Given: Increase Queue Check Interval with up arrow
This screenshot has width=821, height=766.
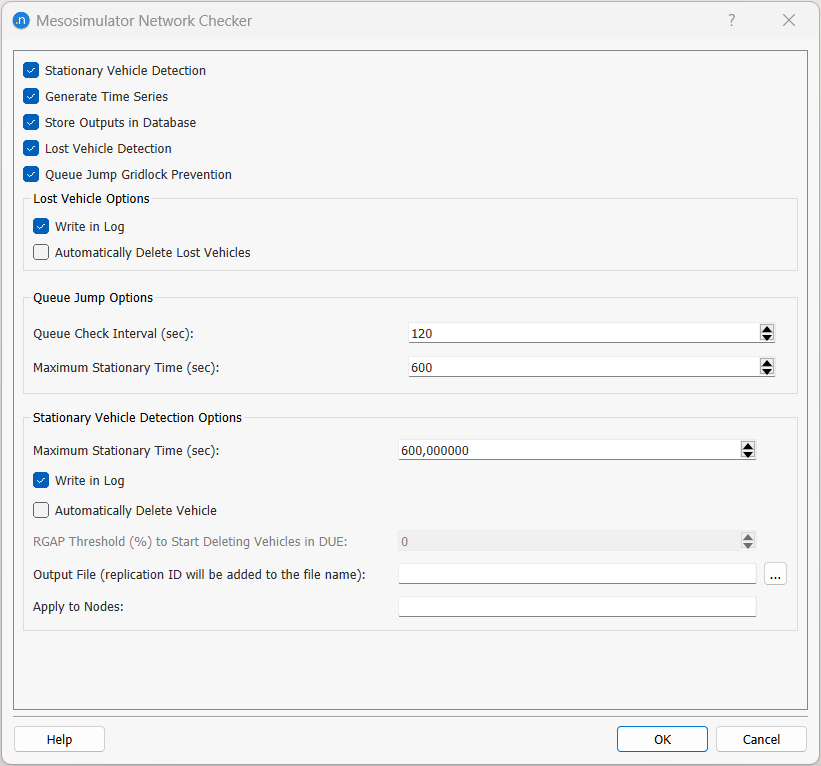Looking at the screenshot, I should click(x=767, y=328).
